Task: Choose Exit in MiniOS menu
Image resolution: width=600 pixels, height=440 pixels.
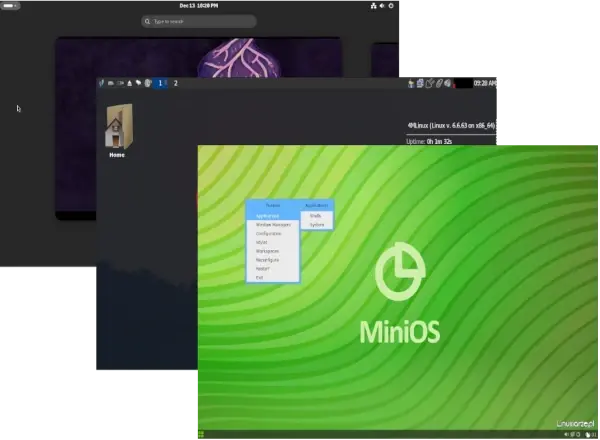Action: 272,277
